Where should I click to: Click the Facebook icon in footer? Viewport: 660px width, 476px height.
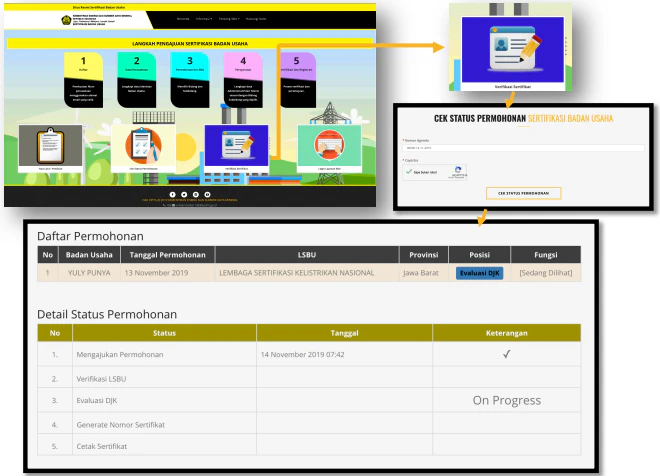click(x=171, y=194)
